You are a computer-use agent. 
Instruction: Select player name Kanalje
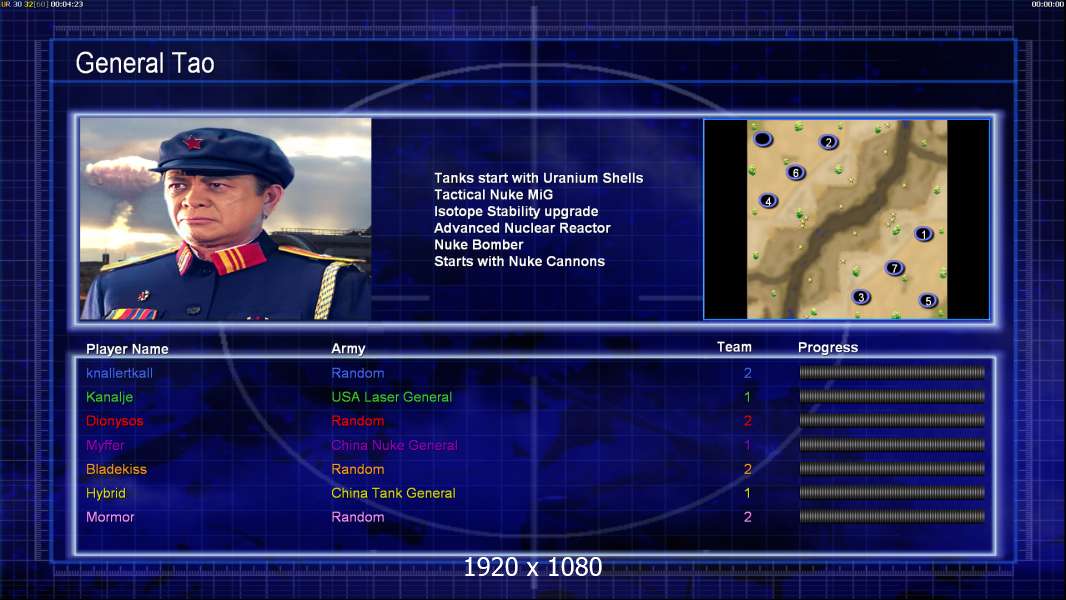(109, 398)
